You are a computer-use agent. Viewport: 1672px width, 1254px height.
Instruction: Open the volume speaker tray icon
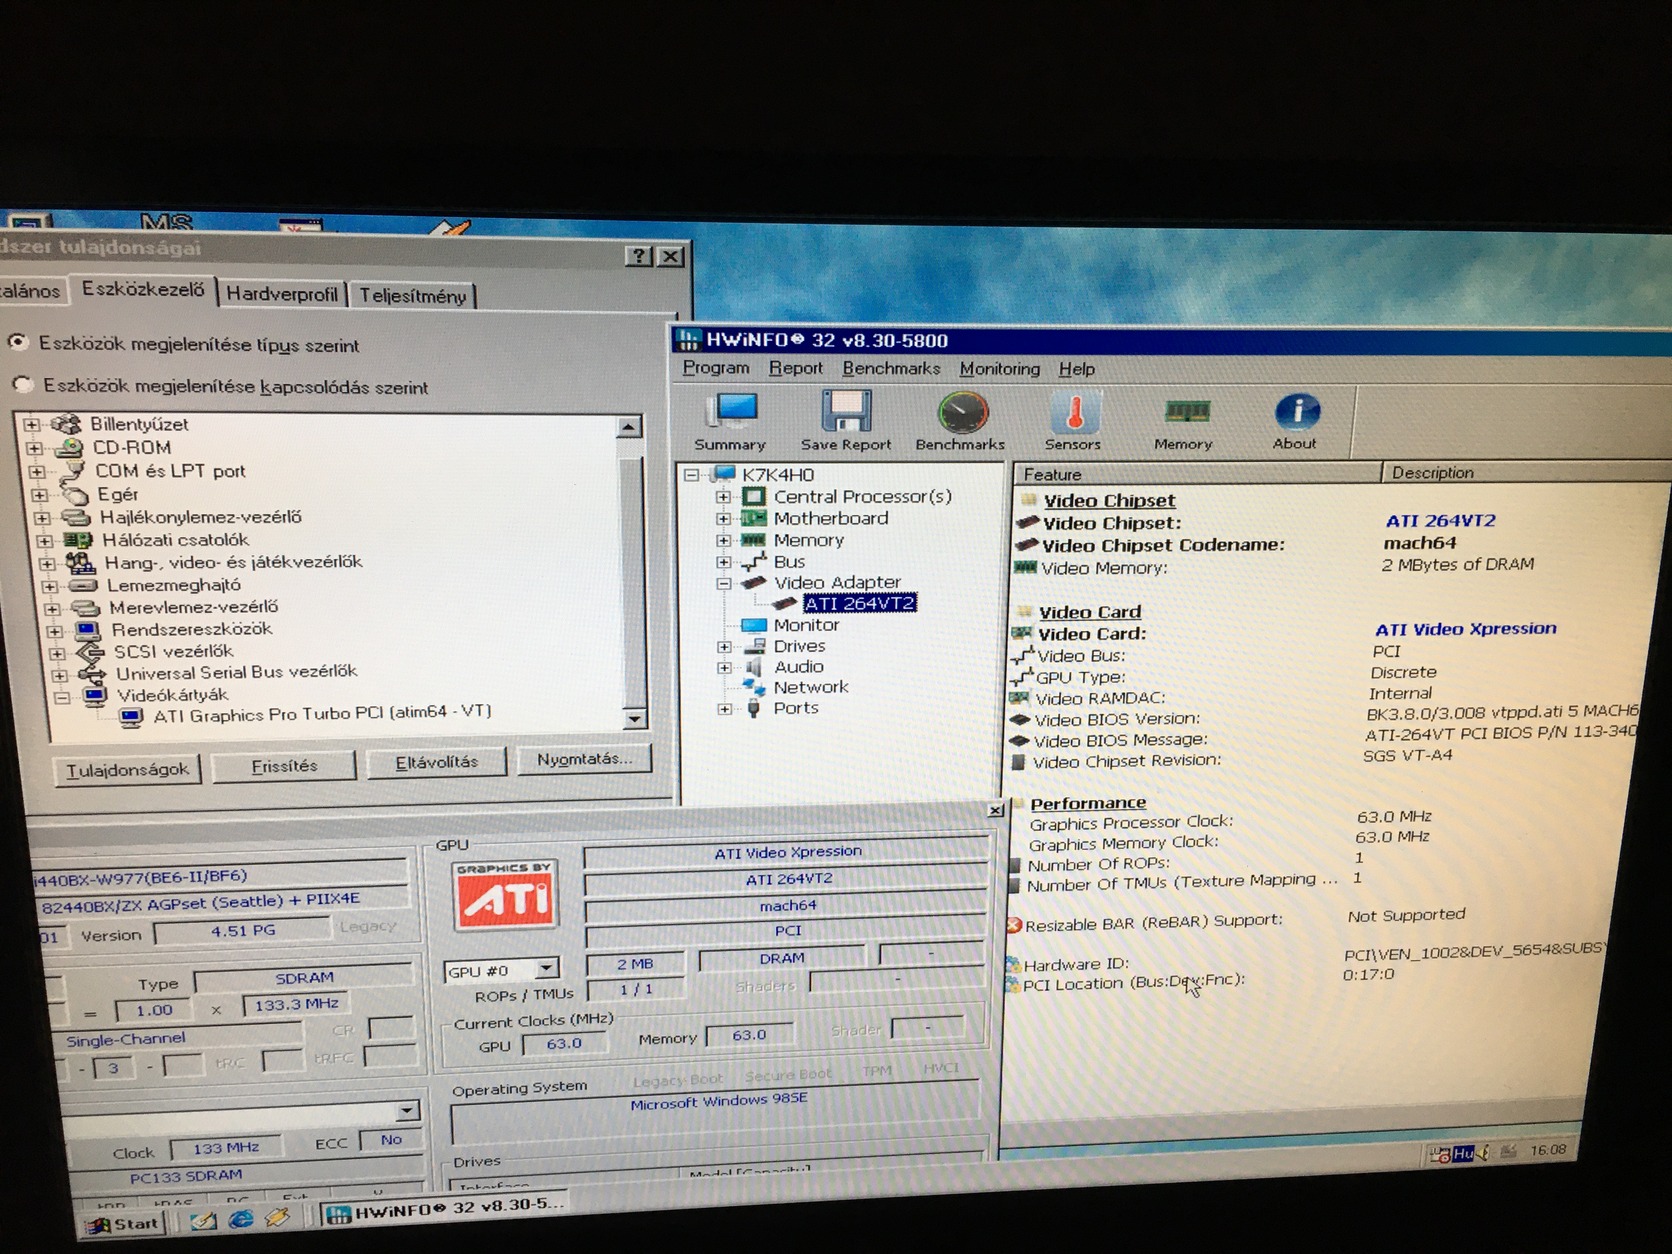(1483, 1153)
